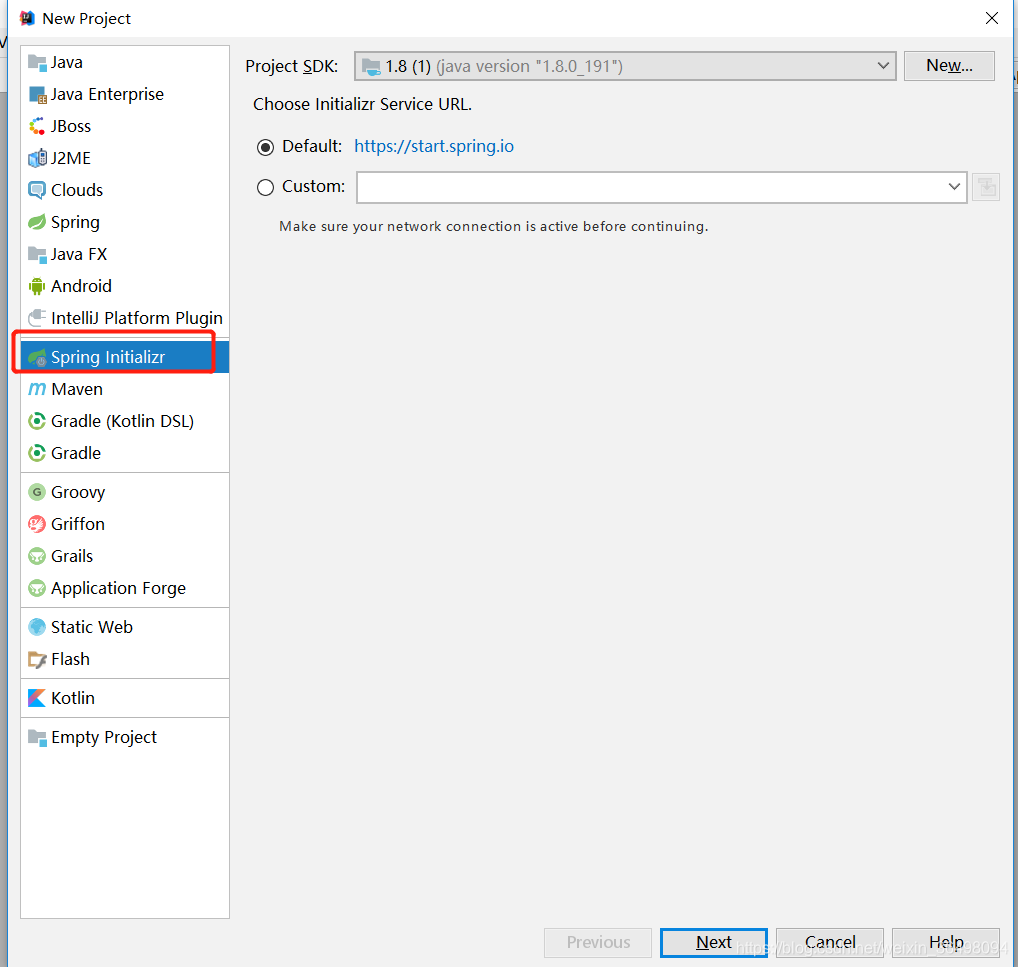This screenshot has height=967, width=1018.
Task: Select Android label in list
Action: click(81, 286)
